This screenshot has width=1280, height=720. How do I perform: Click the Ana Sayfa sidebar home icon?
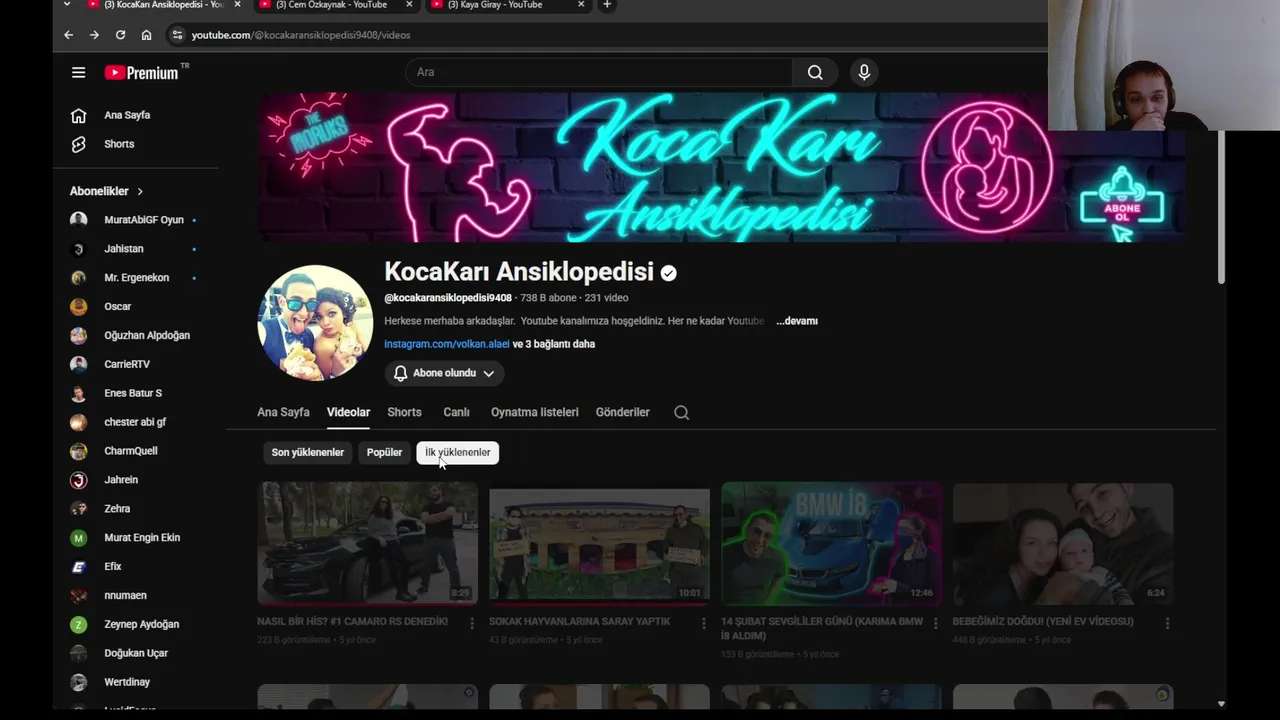pyautogui.click(x=78, y=115)
